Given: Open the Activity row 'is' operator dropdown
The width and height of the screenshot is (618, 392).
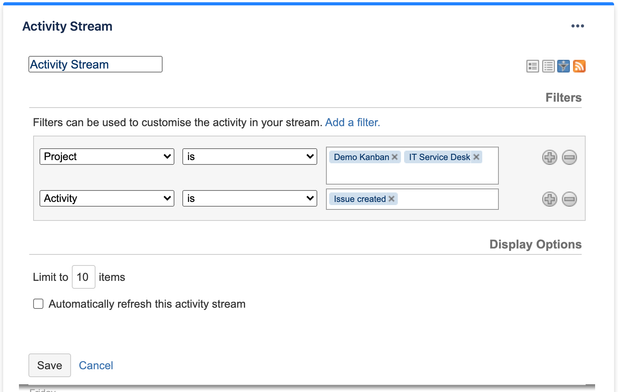Looking at the screenshot, I should 249,198.
